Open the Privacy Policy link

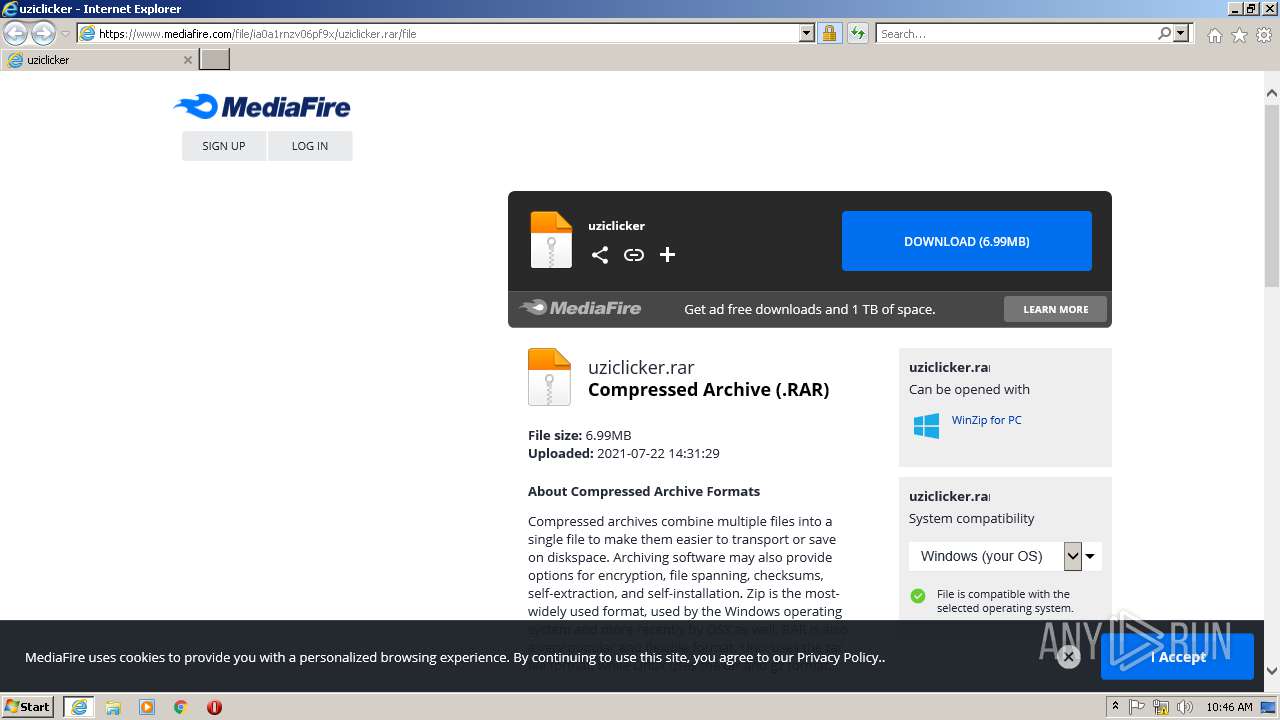[840, 657]
